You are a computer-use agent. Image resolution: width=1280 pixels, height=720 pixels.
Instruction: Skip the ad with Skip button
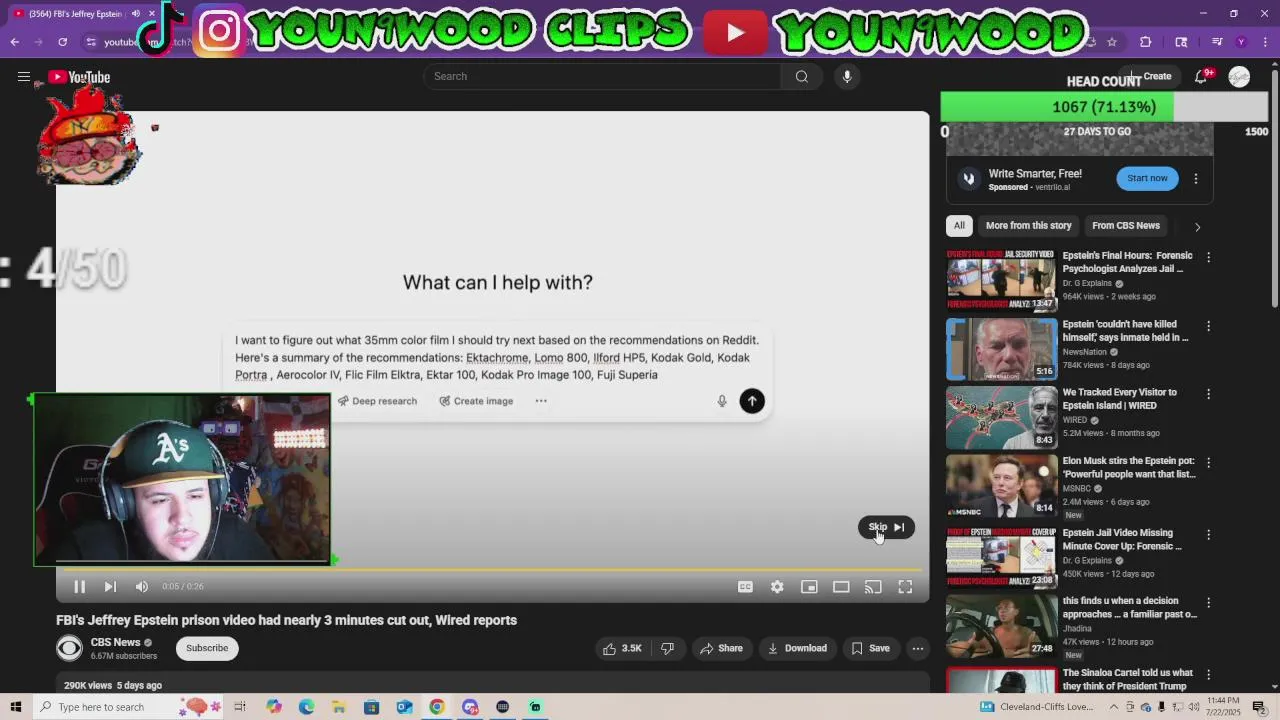coord(886,527)
